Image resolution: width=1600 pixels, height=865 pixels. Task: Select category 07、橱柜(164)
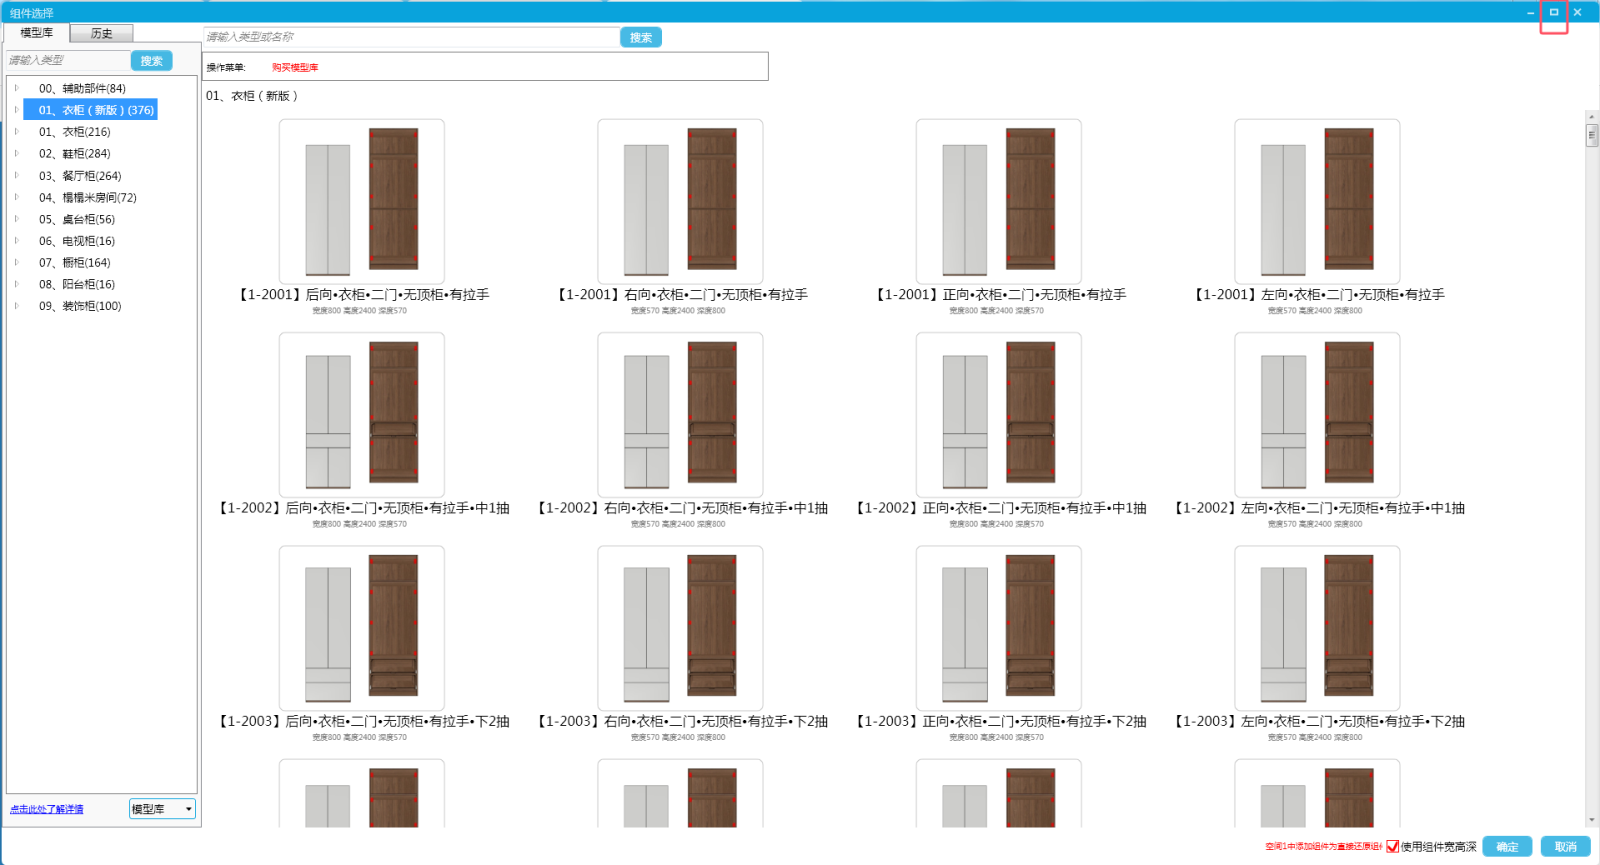tap(75, 262)
